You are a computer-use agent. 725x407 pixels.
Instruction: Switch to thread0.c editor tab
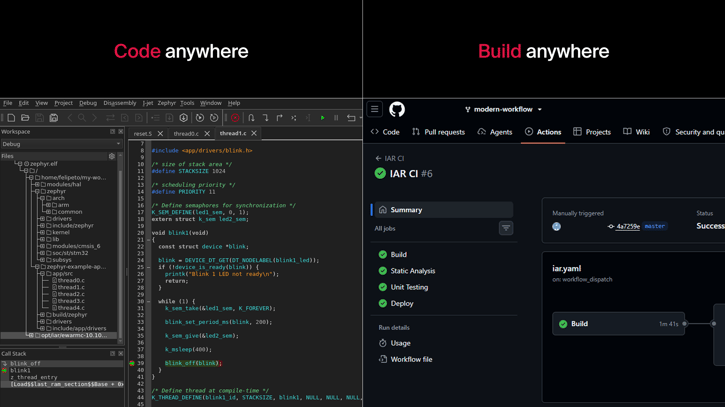[186, 134]
